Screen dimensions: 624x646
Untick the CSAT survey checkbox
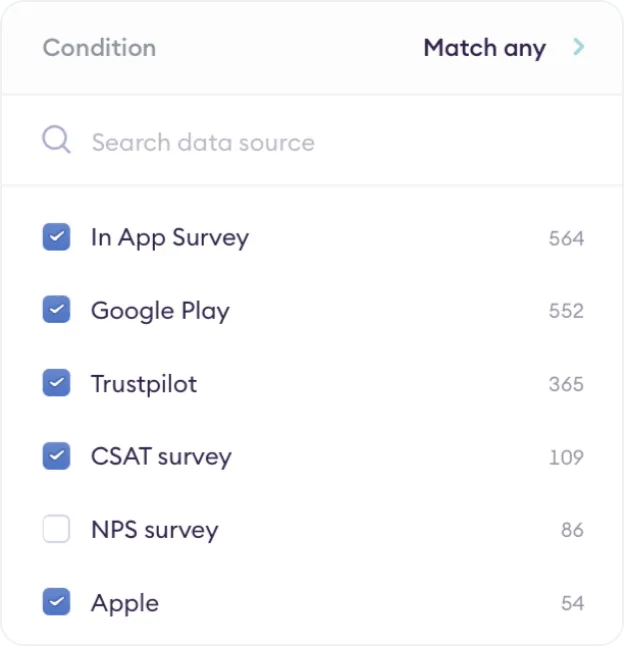point(56,457)
